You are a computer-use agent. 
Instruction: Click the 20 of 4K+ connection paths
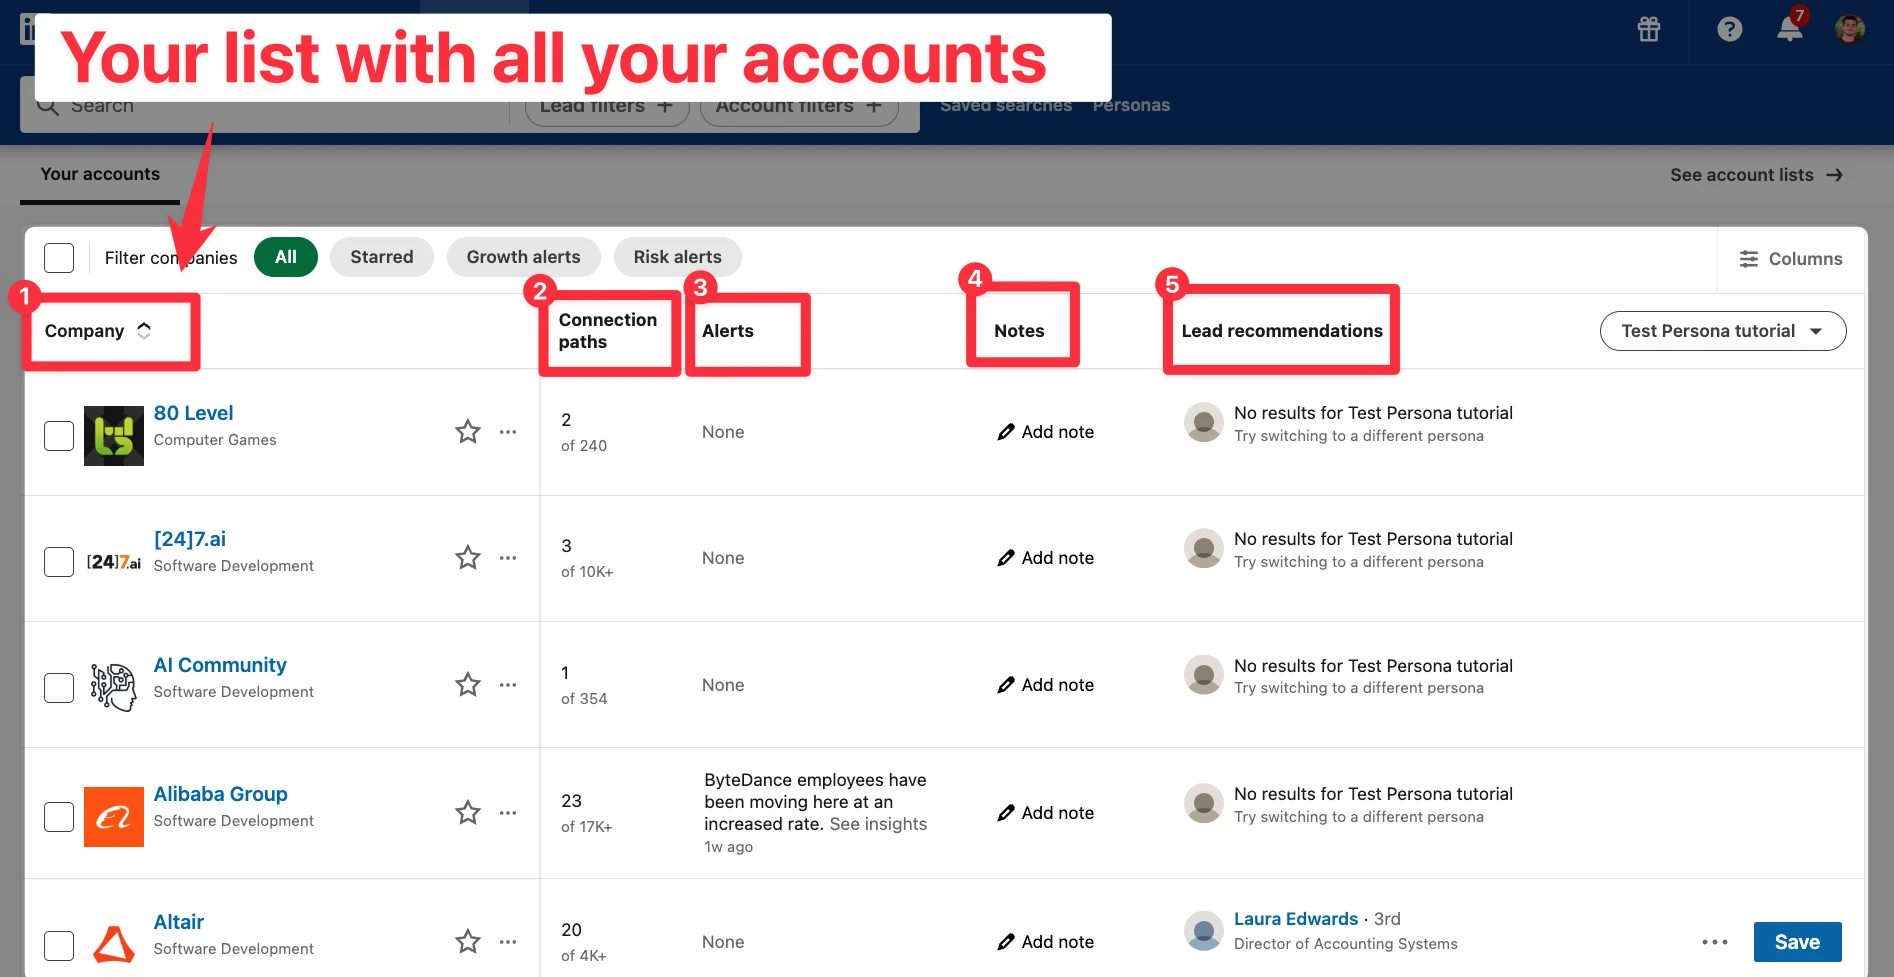(584, 942)
